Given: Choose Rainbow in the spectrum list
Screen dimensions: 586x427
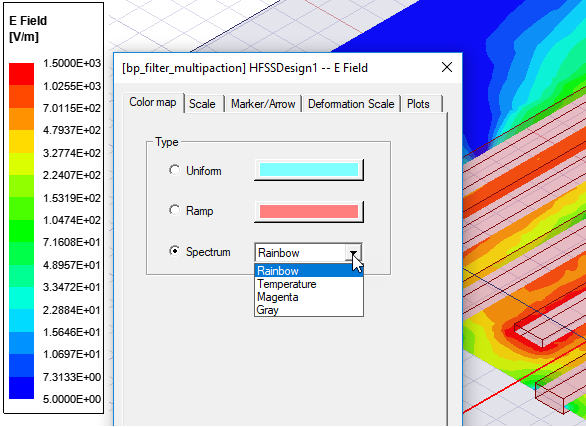Looking at the screenshot, I should 309,270.
